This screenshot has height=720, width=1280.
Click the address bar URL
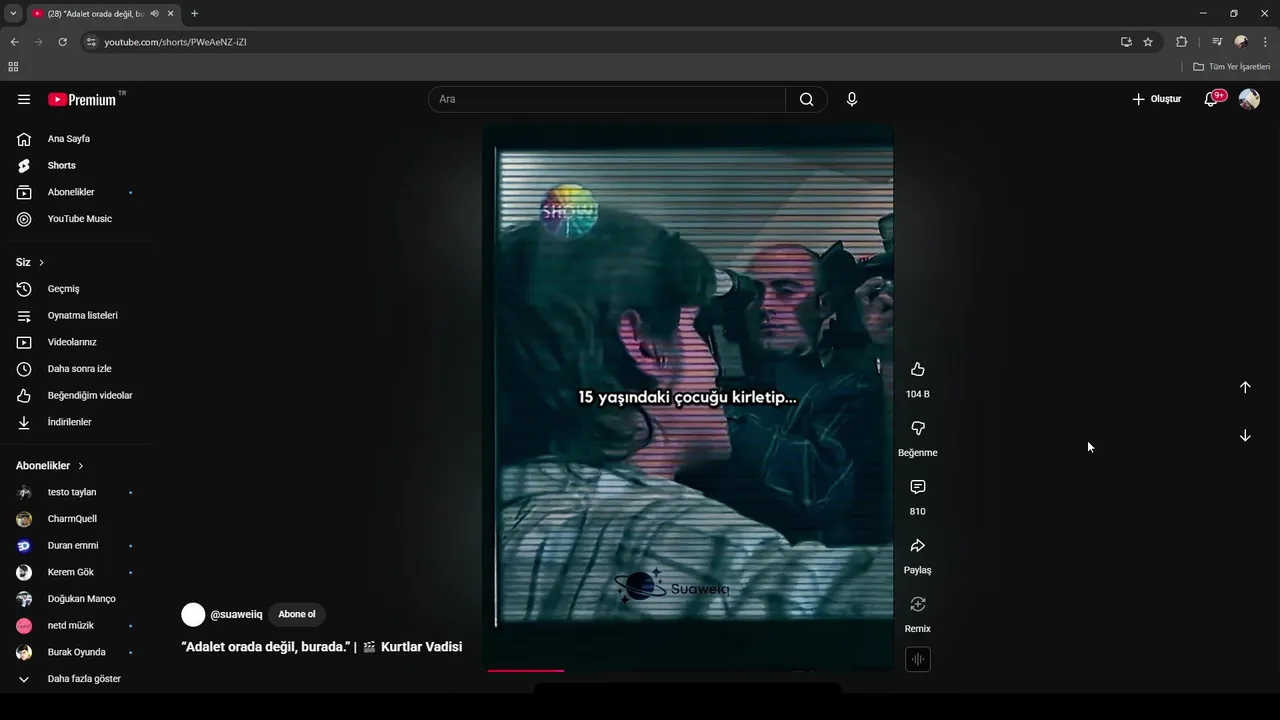click(175, 42)
